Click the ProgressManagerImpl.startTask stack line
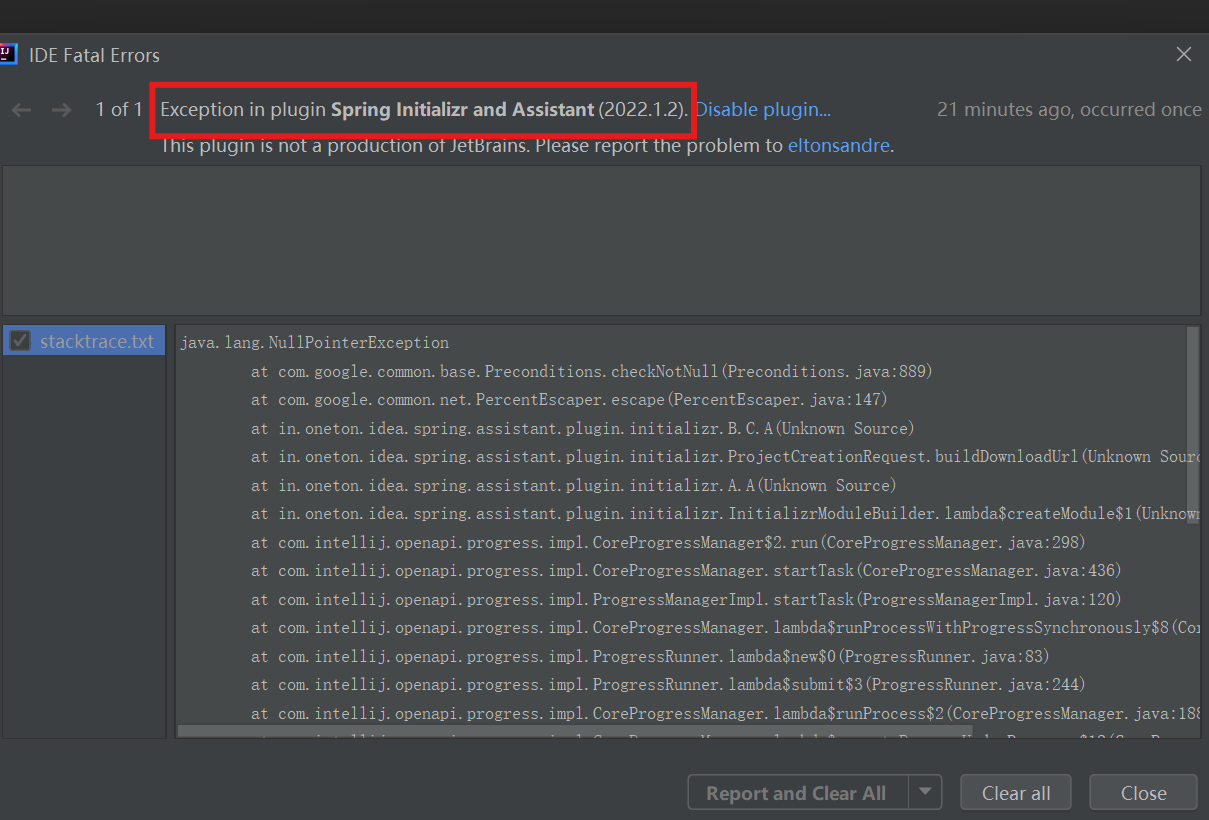Image resolution: width=1209 pixels, height=820 pixels. click(x=686, y=599)
